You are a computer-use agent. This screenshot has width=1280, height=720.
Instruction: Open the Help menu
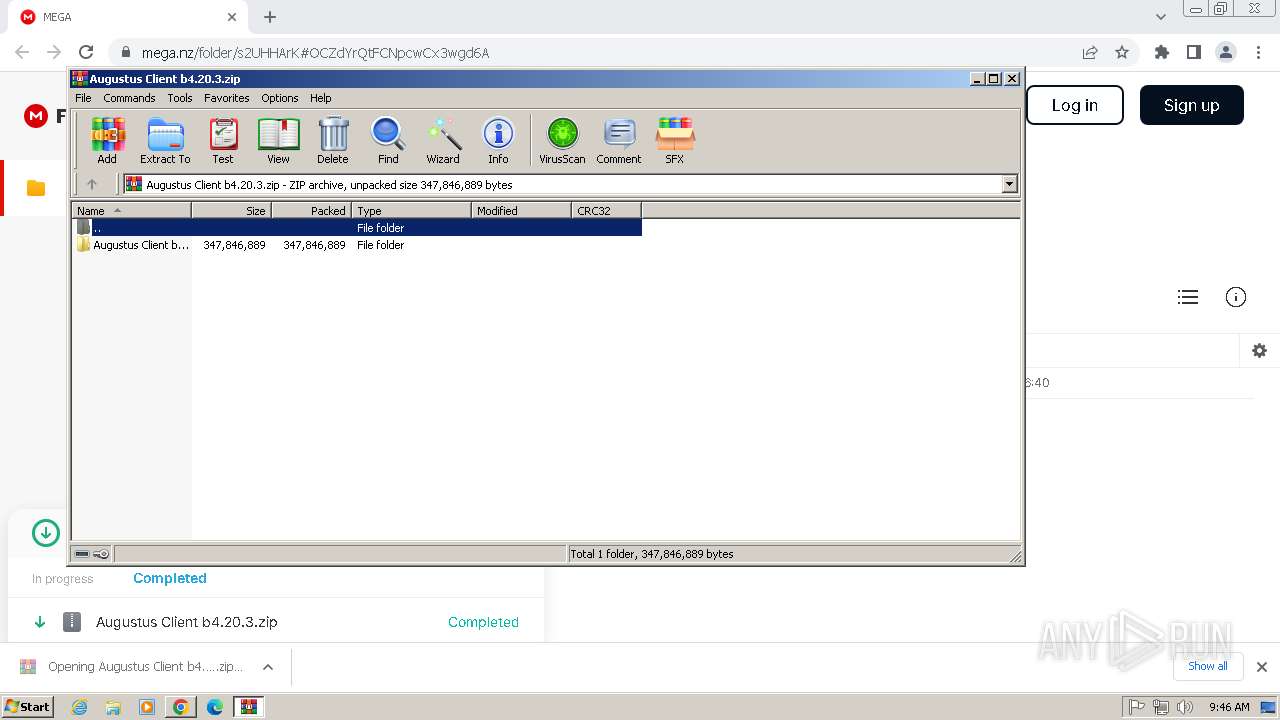pos(320,98)
